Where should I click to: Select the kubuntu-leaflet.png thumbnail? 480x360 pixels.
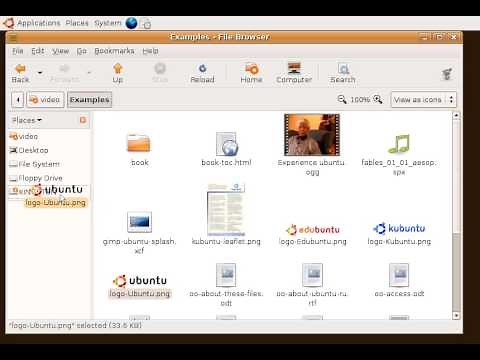pos(226,209)
